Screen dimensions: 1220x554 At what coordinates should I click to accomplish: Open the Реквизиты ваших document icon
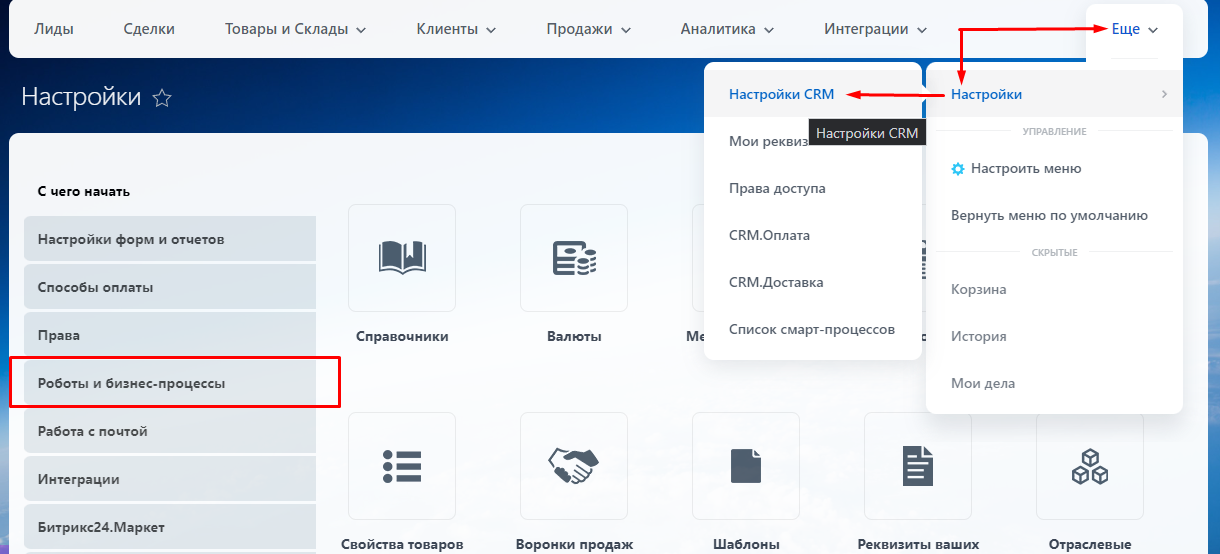pyautogui.click(x=918, y=466)
